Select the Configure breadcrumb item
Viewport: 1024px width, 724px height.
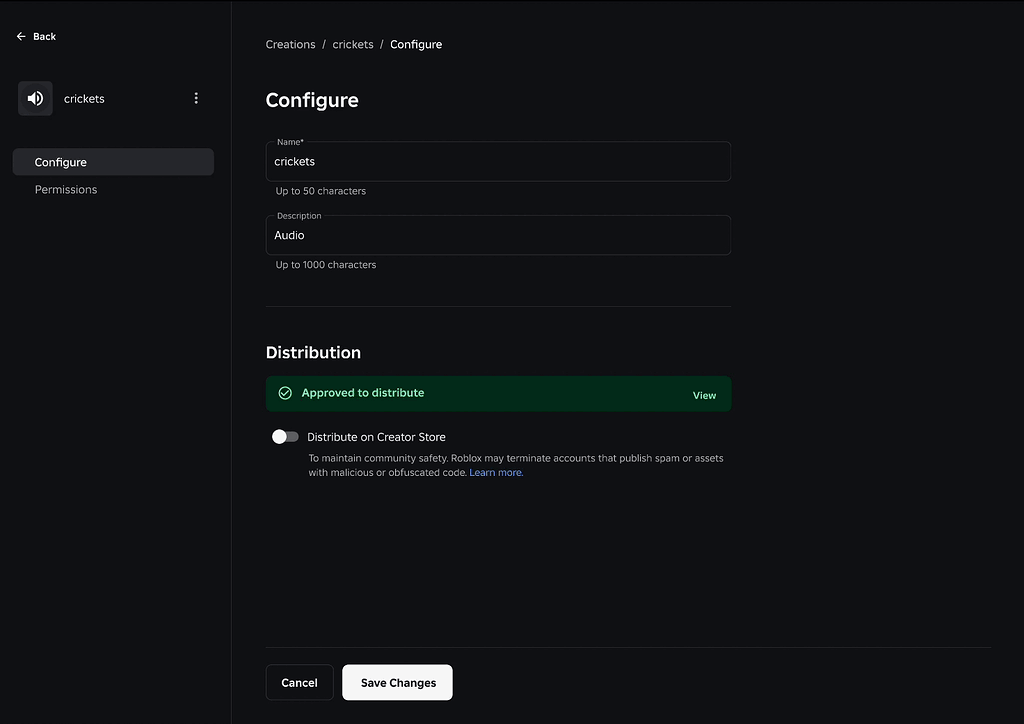[416, 44]
